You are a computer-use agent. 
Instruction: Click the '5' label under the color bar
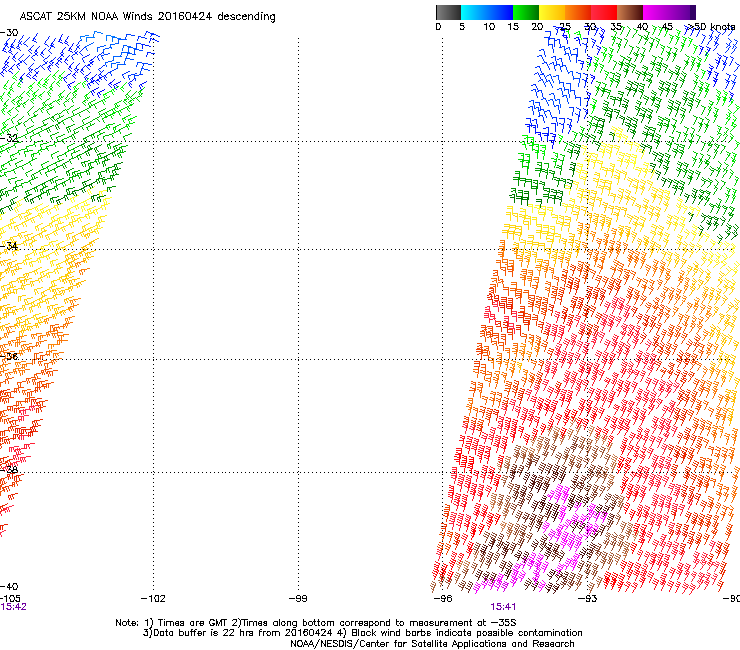[x=462, y=27]
